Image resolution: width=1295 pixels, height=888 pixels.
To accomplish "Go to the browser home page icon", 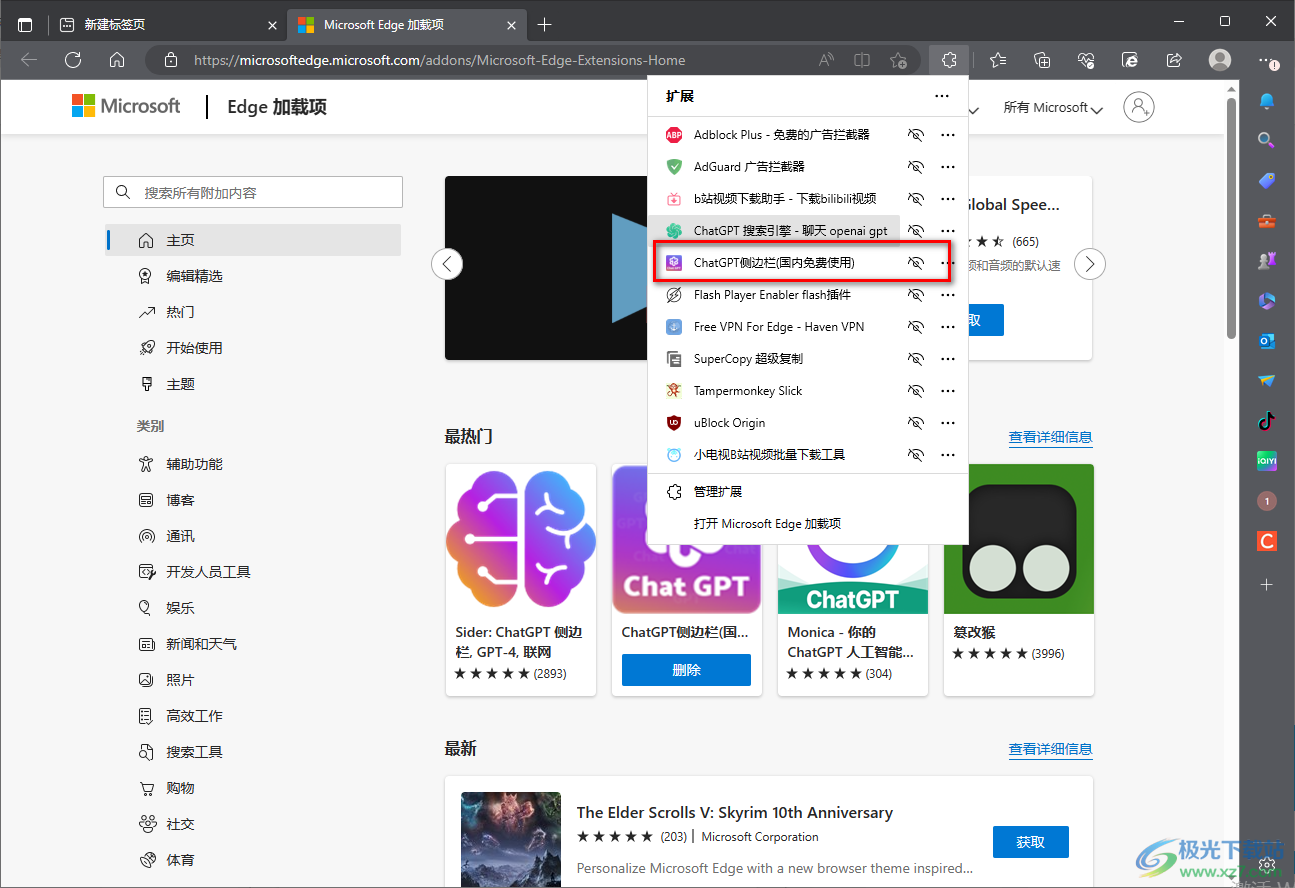I will click(117, 60).
